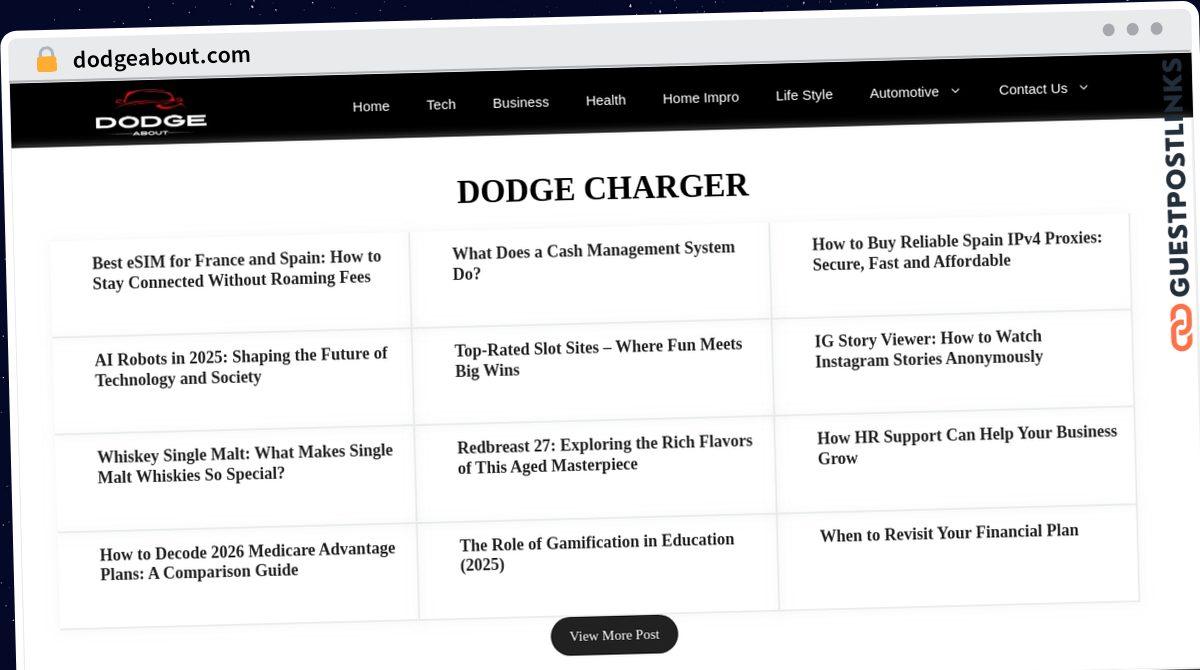
Task: Open the Spain IPv4 Proxies article
Action: 957,251
